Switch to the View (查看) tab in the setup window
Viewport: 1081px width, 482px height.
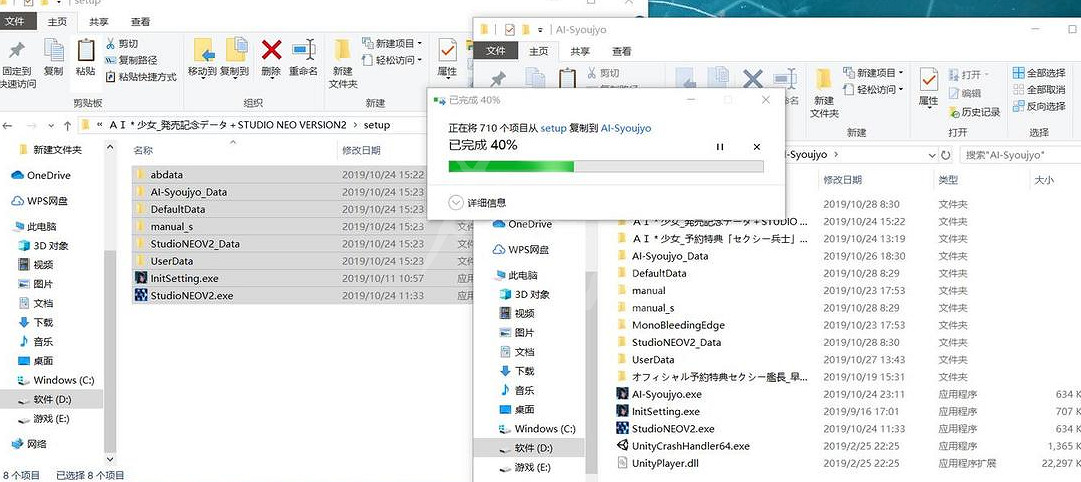(140, 21)
